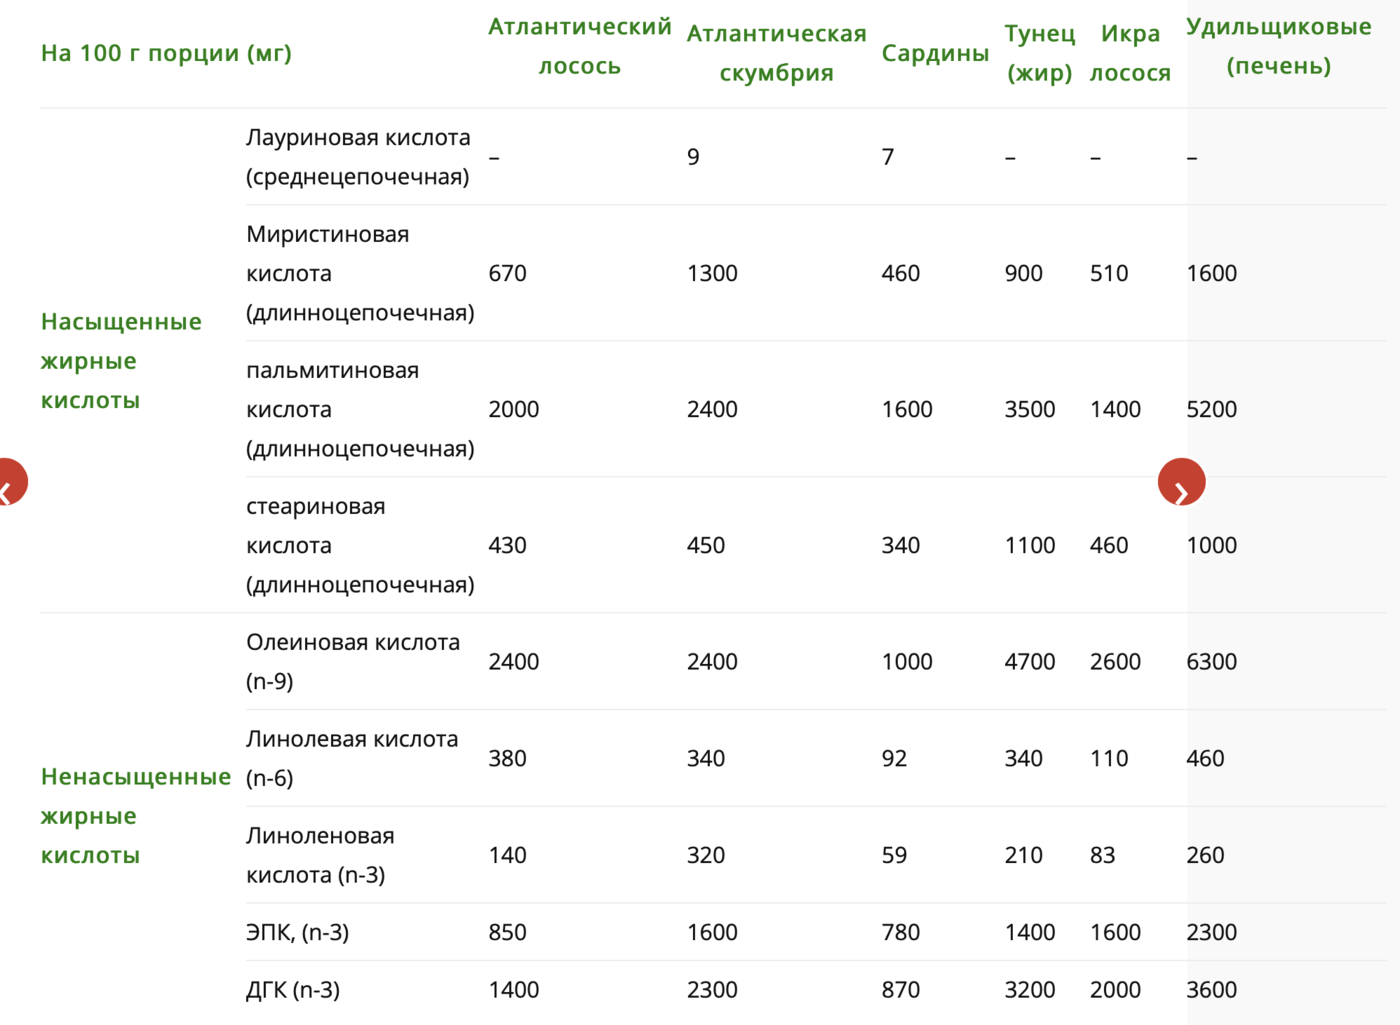This screenshot has height=1025, width=1400.
Task: Click the red next-slide arrow
Action: point(1181,483)
